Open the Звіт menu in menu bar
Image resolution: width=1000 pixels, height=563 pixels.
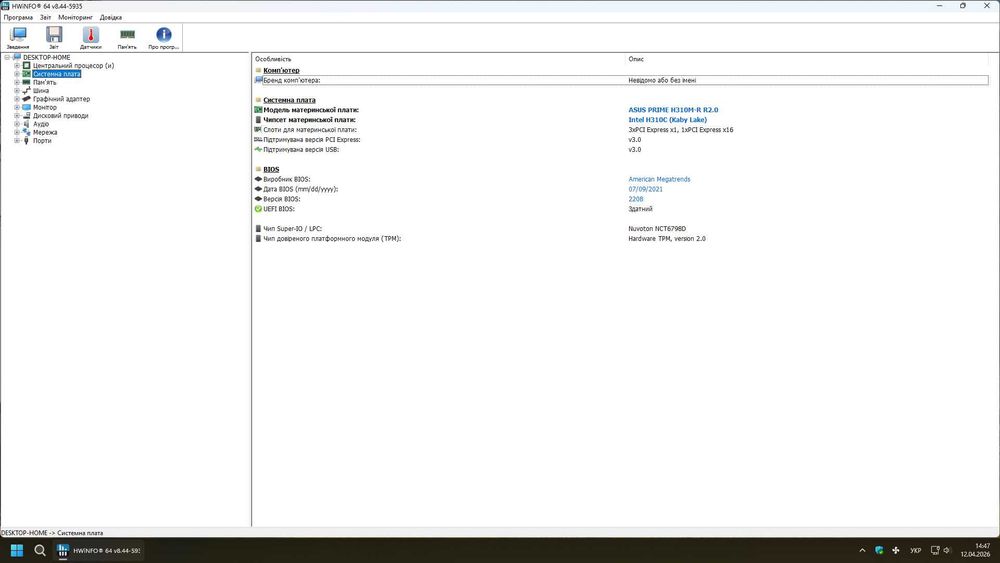pyautogui.click(x=46, y=17)
